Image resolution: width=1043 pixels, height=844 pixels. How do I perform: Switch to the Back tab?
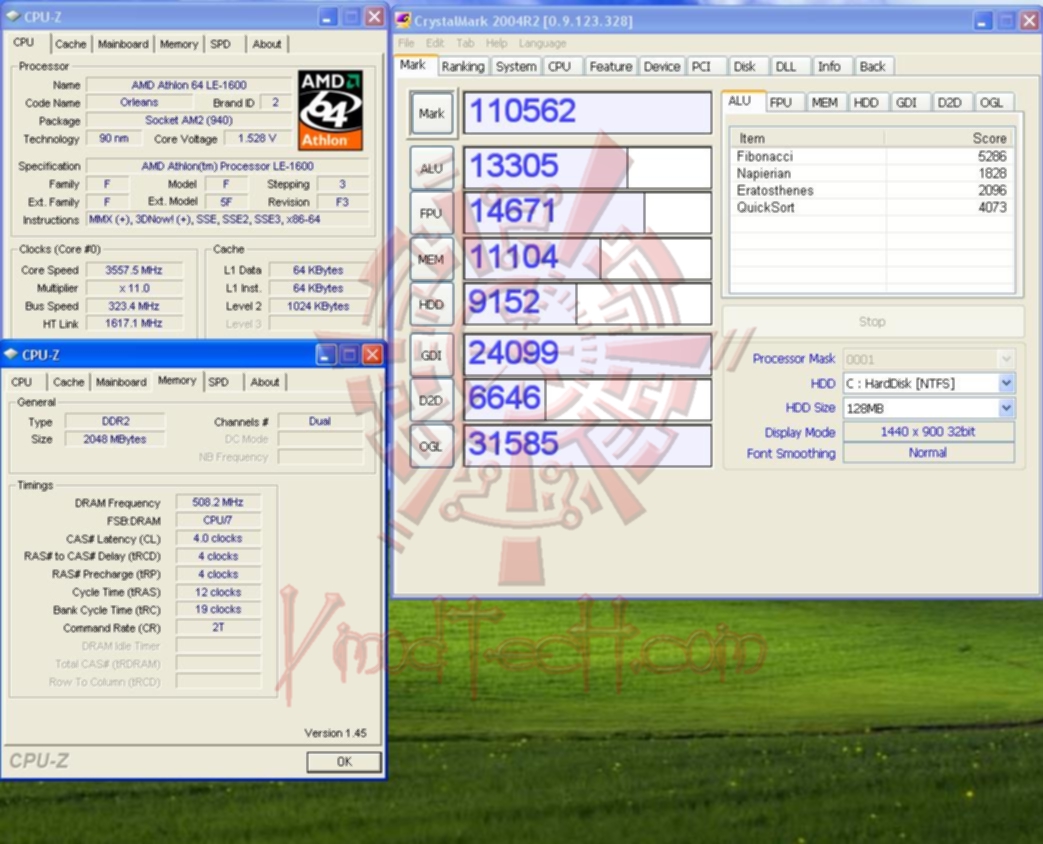point(872,67)
